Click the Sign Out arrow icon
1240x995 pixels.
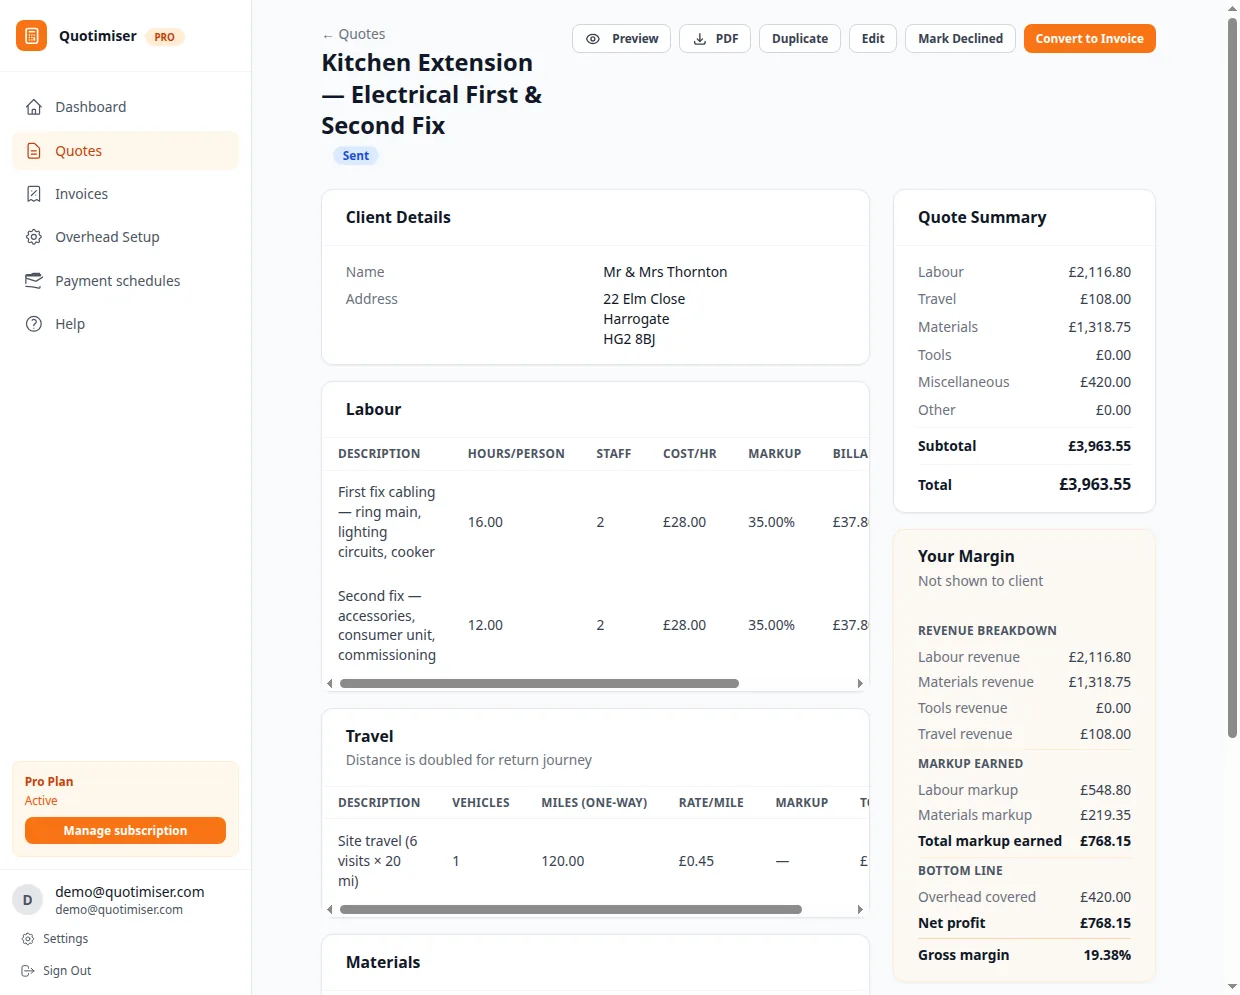[x=28, y=971]
